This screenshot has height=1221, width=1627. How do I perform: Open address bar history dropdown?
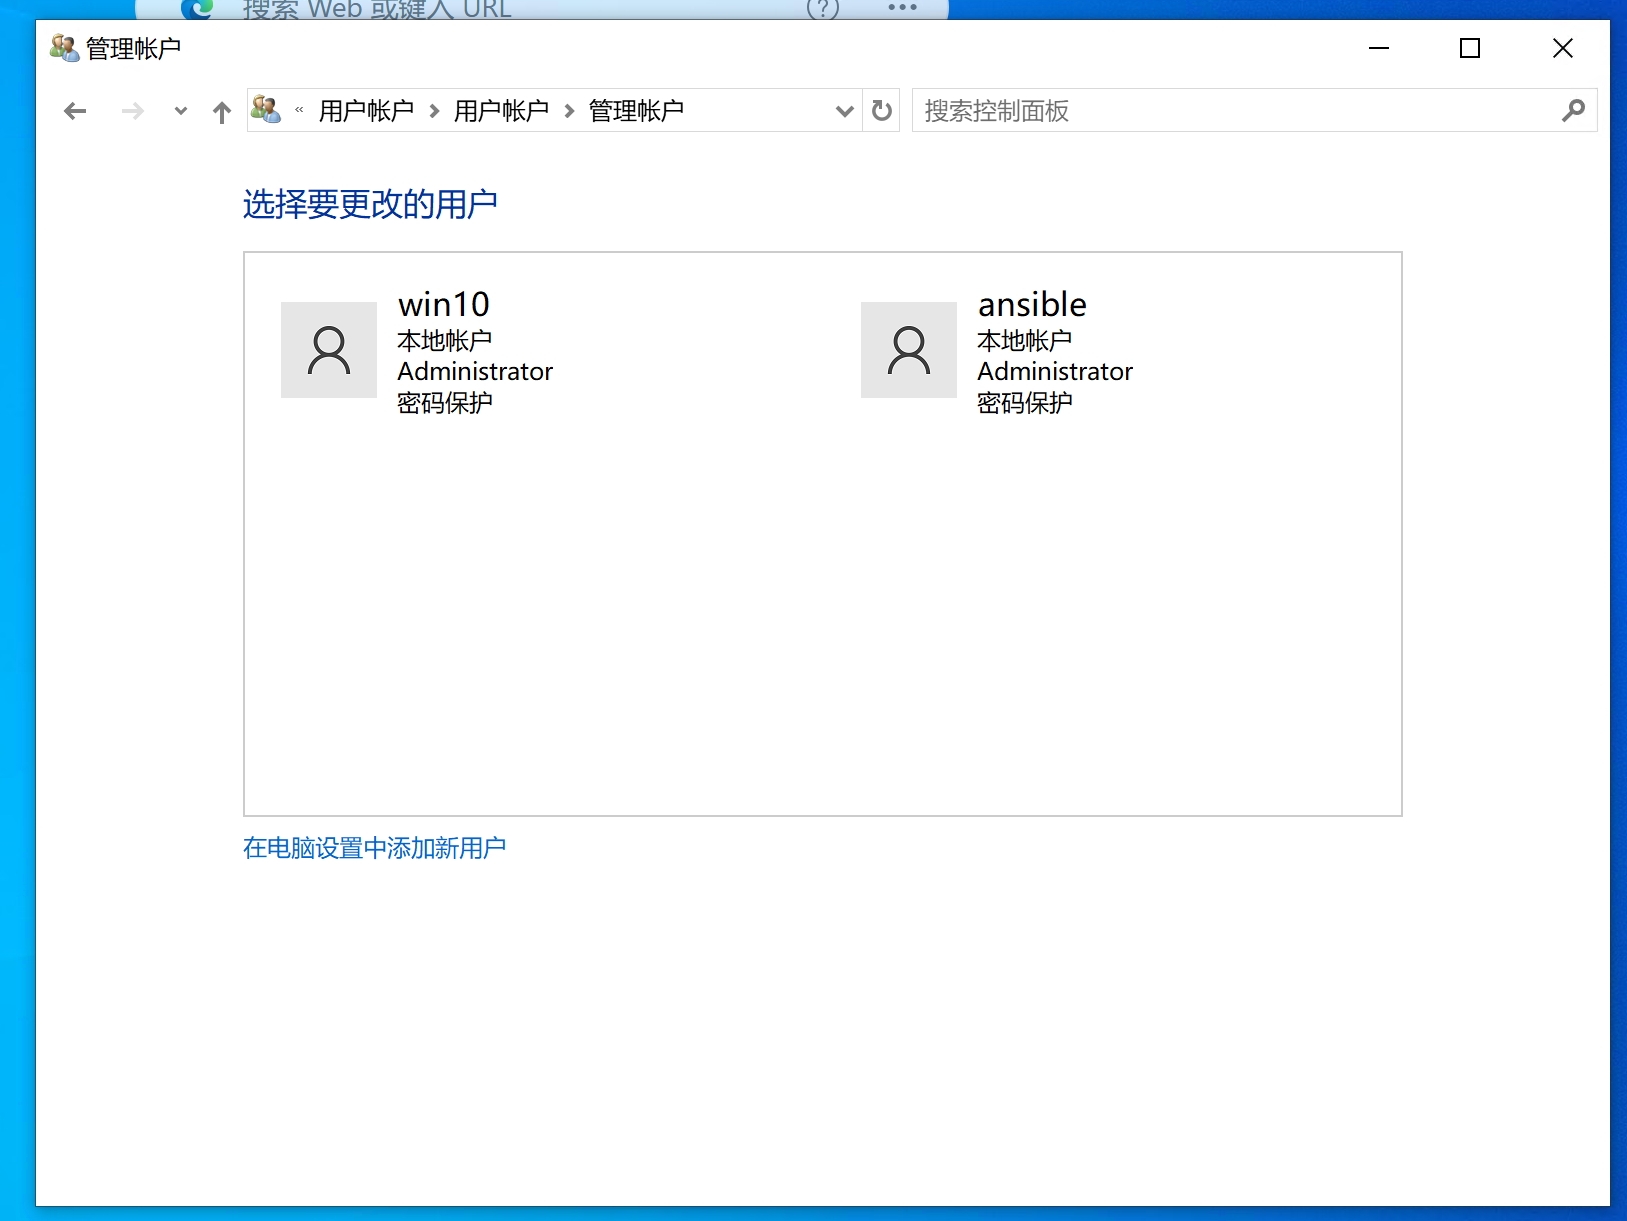pos(845,111)
